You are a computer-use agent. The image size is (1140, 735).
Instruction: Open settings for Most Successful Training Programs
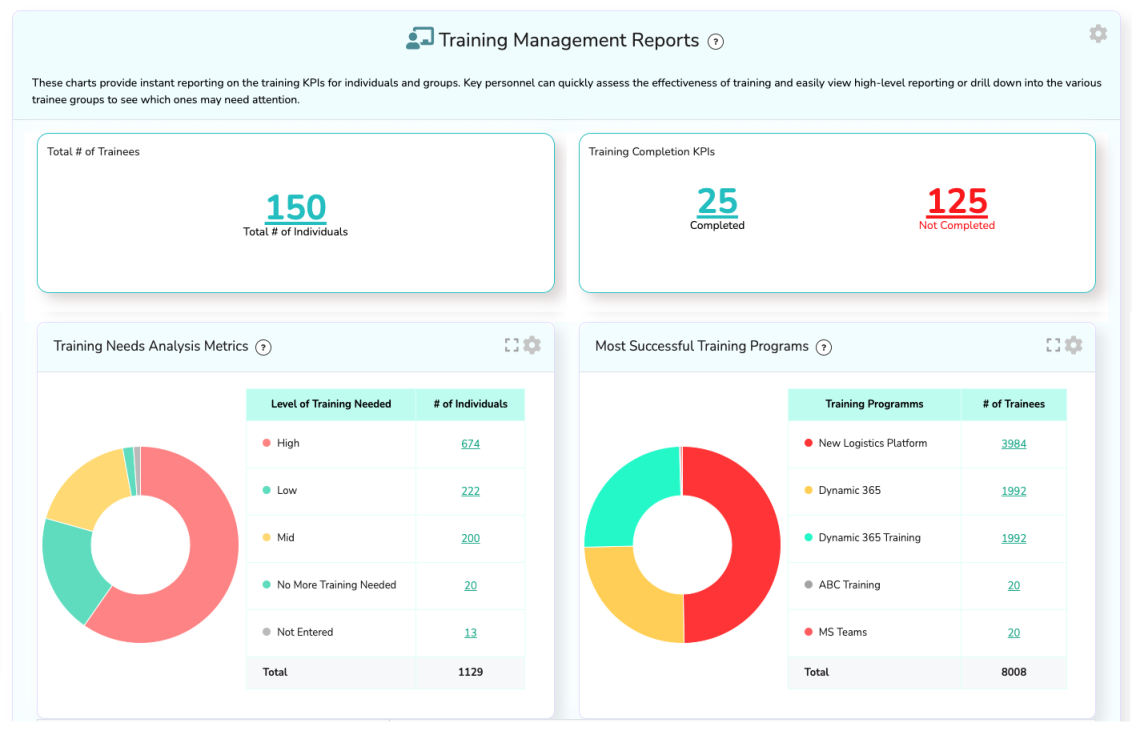tap(1074, 345)
